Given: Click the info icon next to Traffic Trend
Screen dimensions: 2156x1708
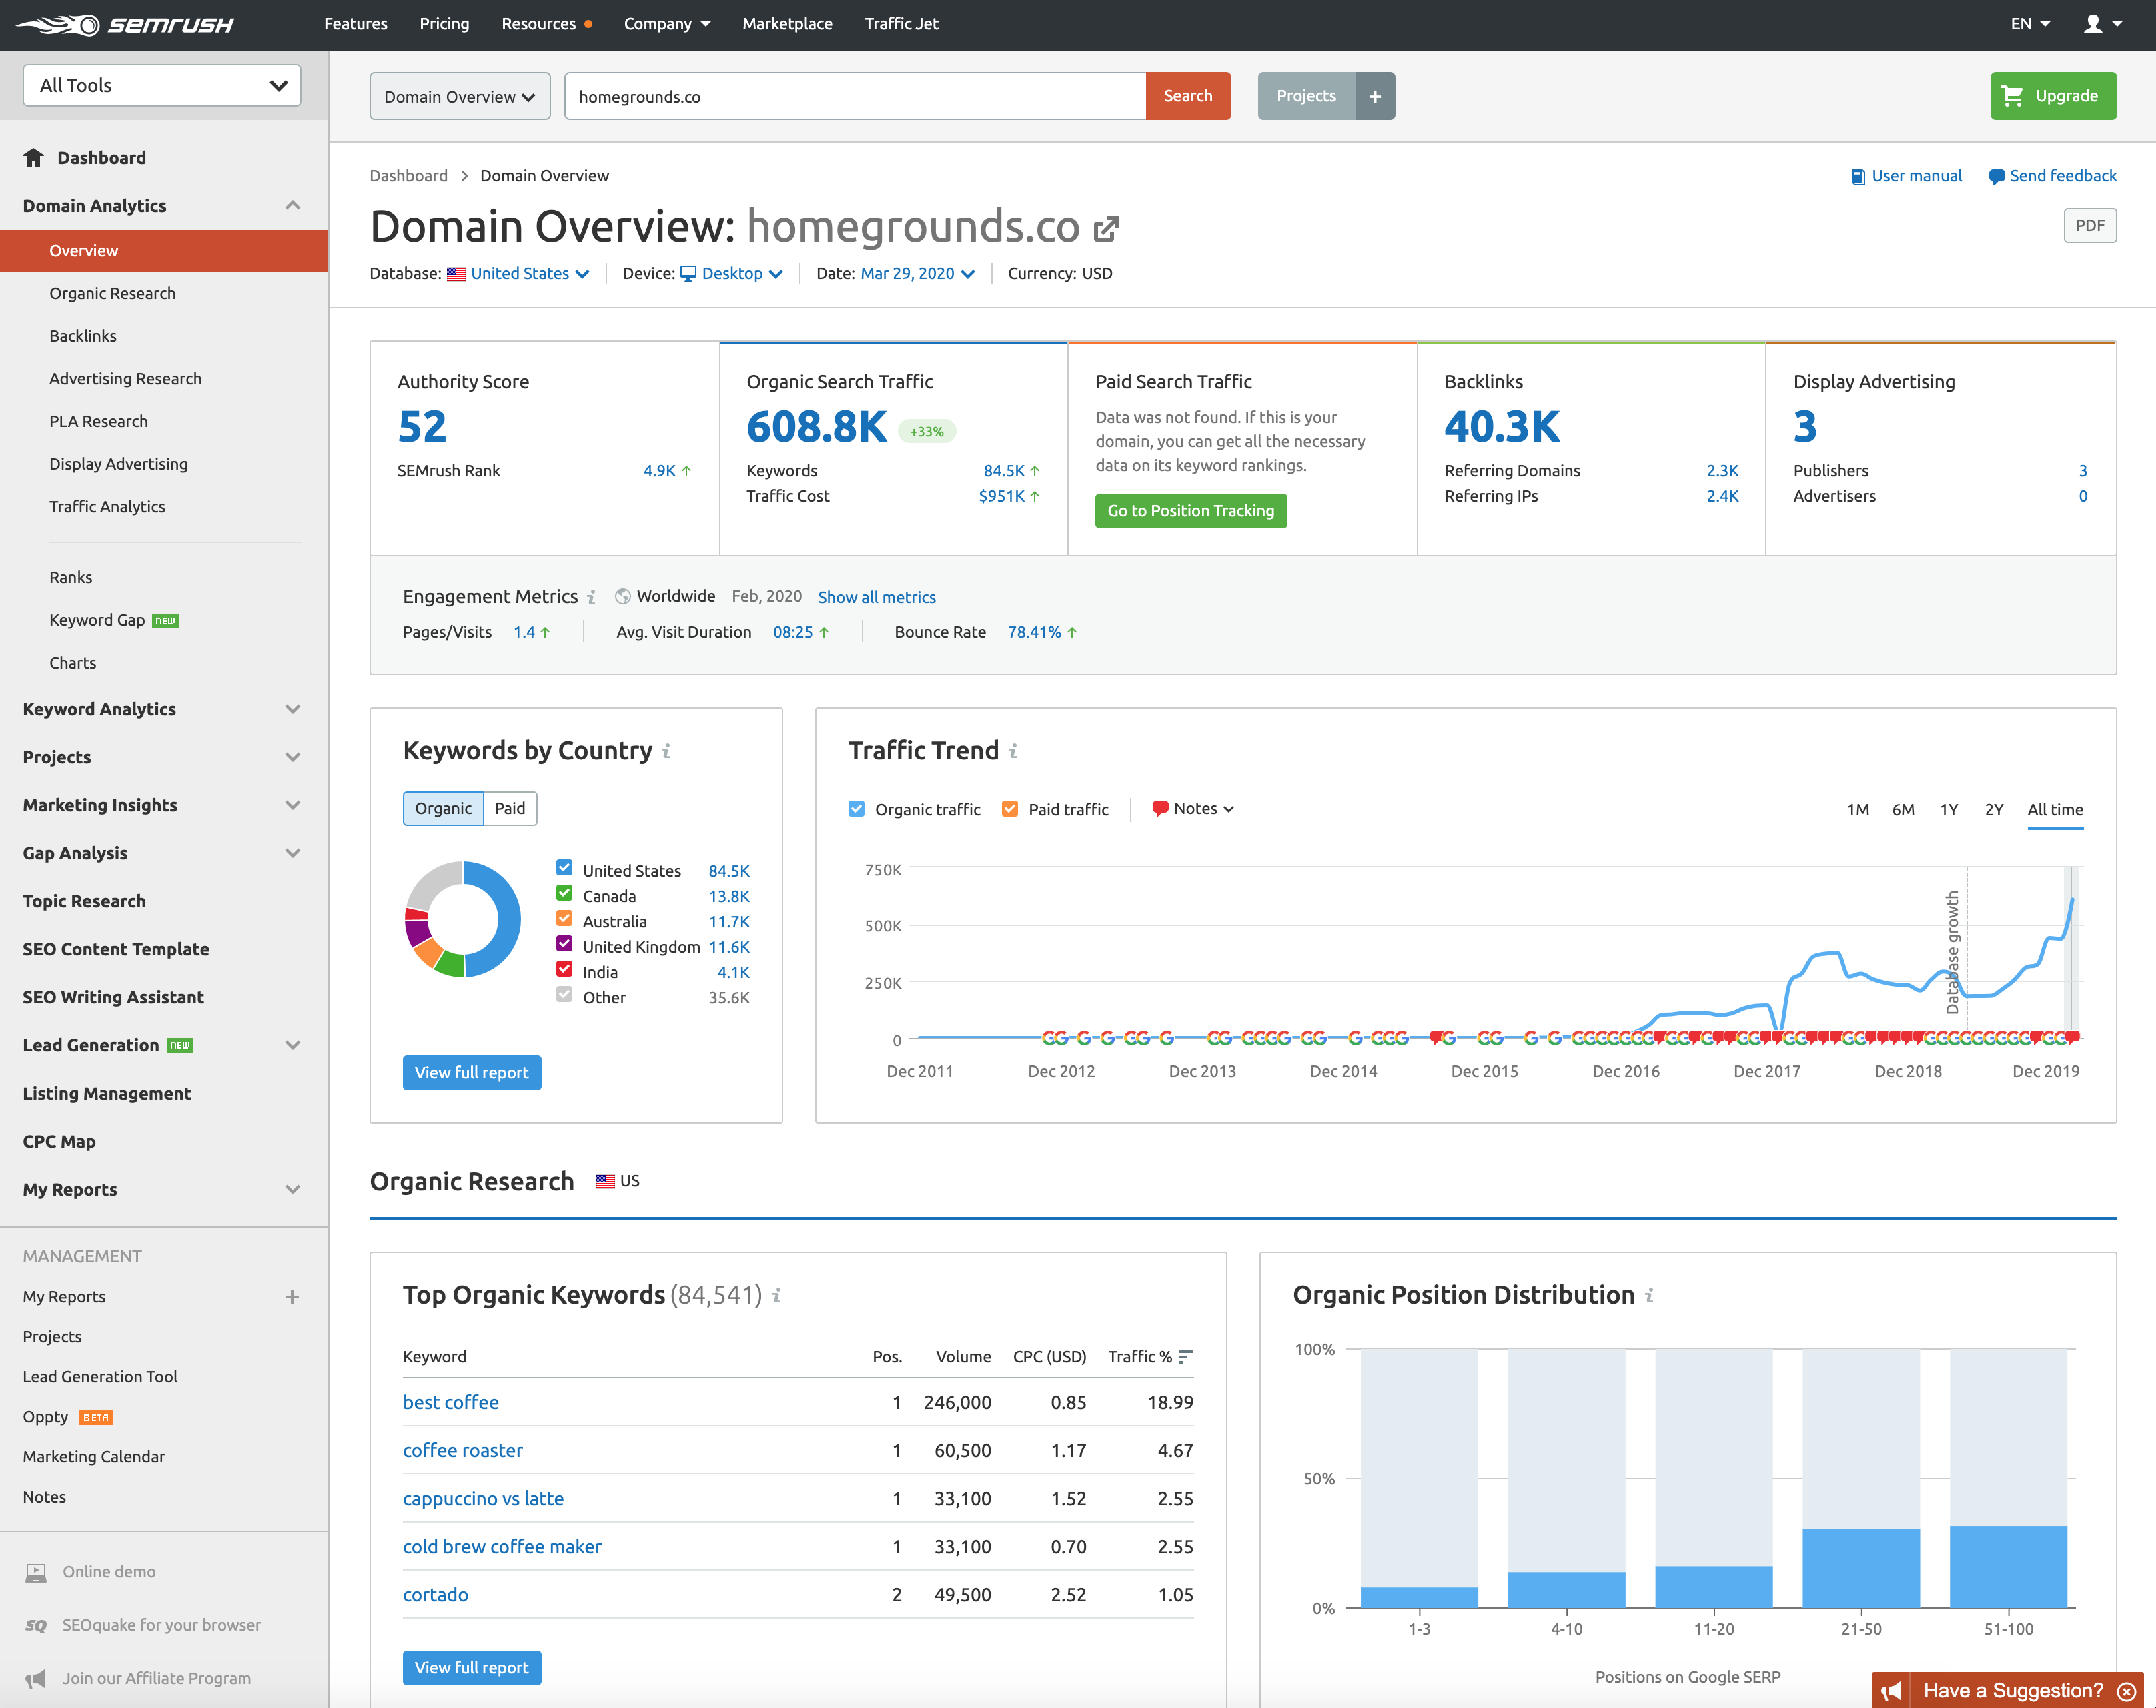Looking at the screenshot, I should [1013, 751].
